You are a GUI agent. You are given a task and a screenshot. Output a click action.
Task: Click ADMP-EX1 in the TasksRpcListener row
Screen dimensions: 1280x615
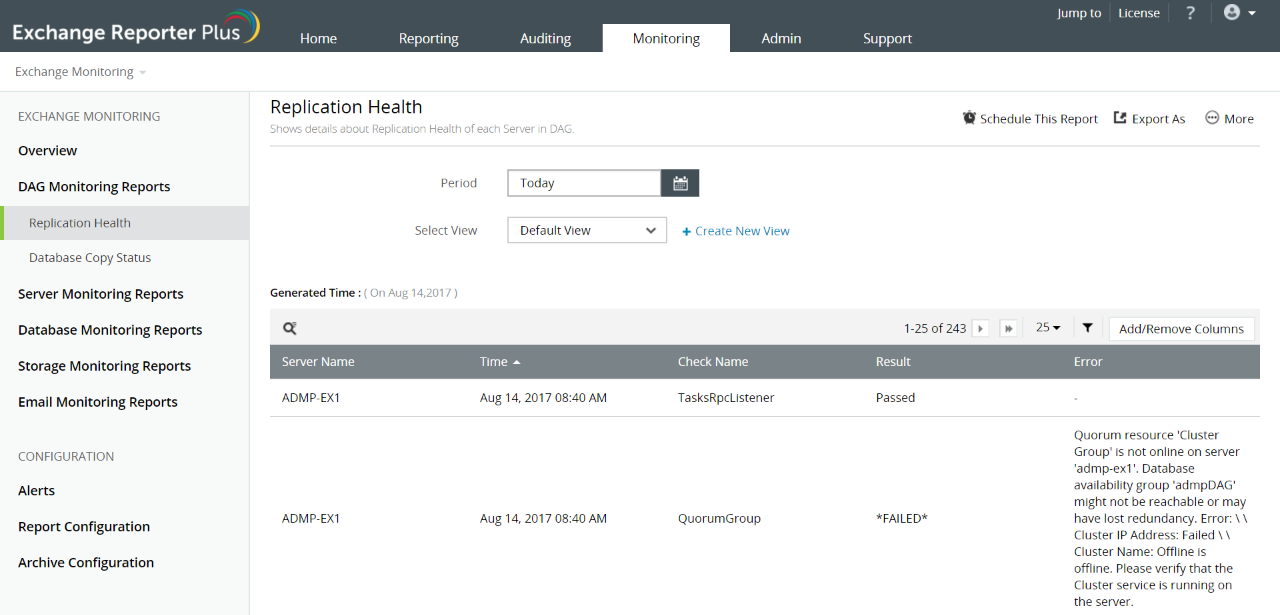click(x=311, y=398)
